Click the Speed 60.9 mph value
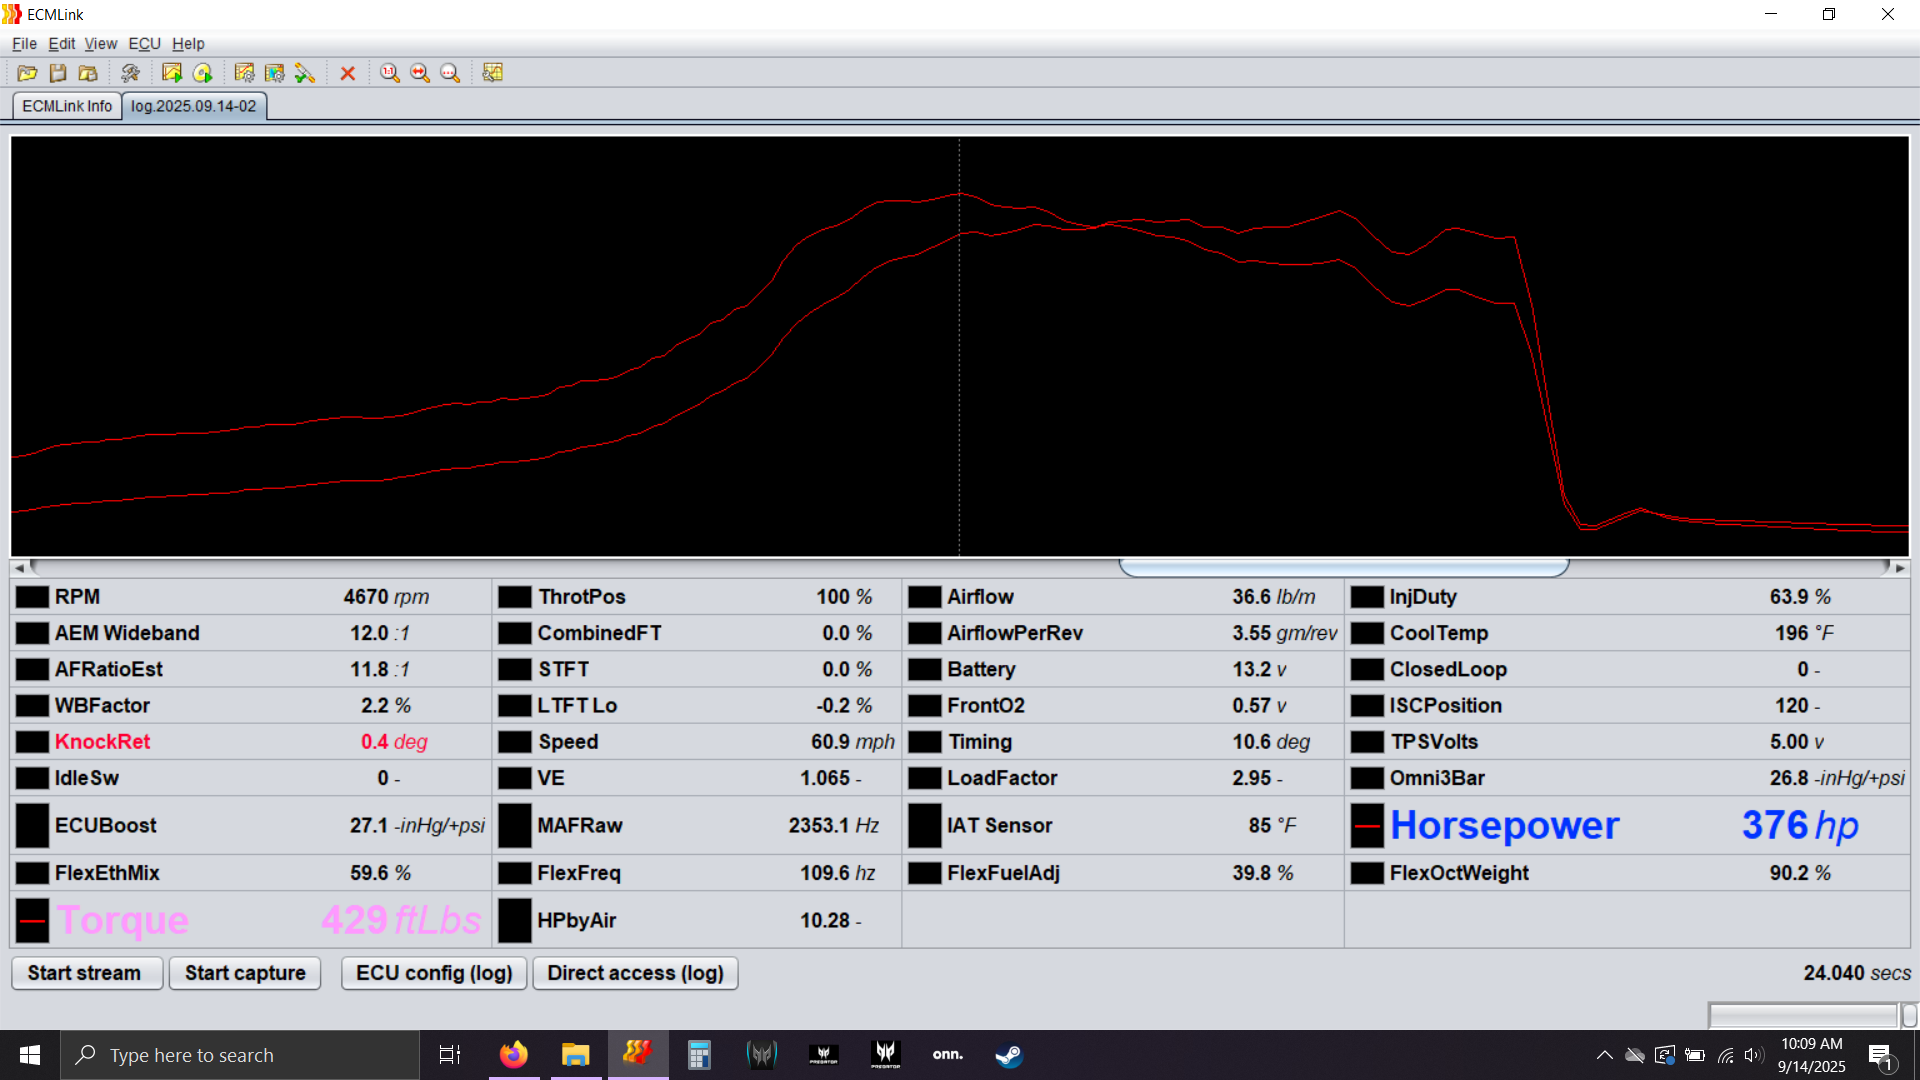The width and height of the screenshot is (1920, 1080). [852, 742]
